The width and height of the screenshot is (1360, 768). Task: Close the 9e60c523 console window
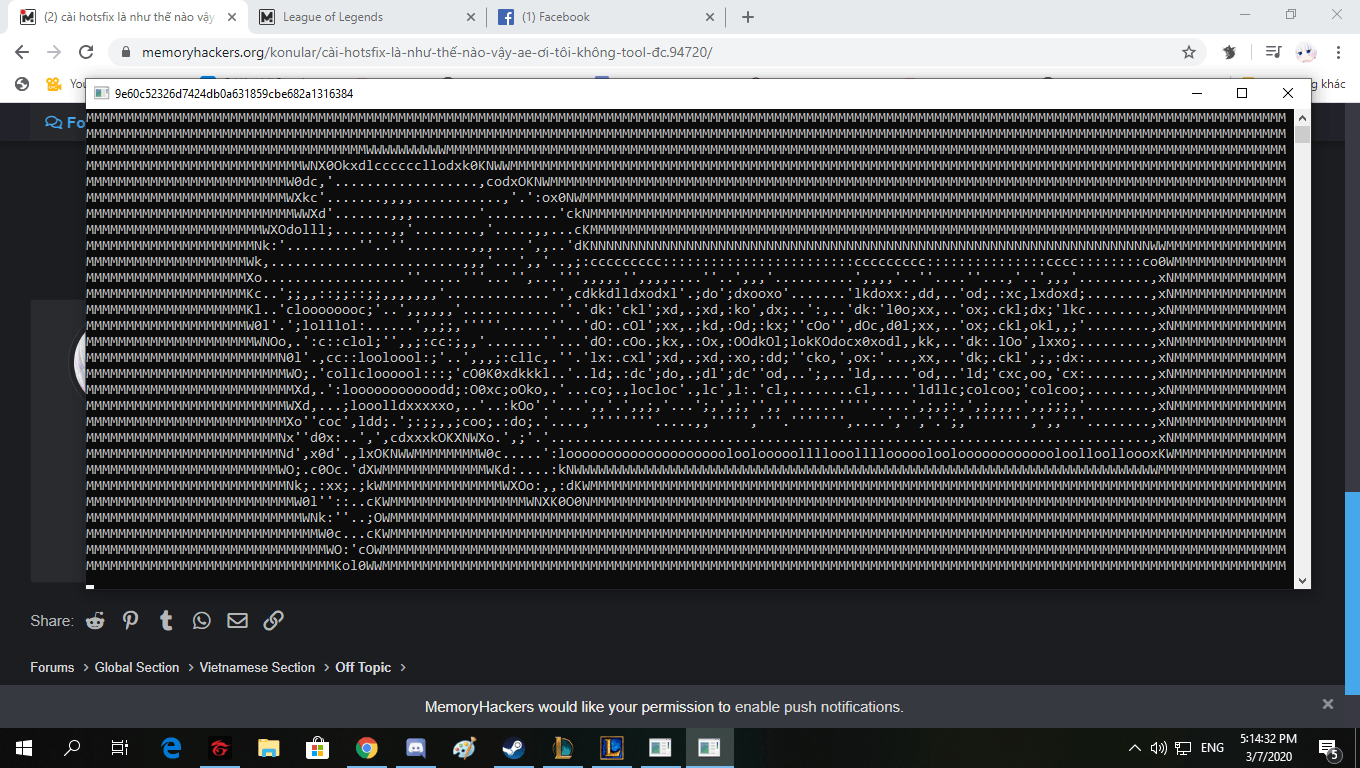1288,93
